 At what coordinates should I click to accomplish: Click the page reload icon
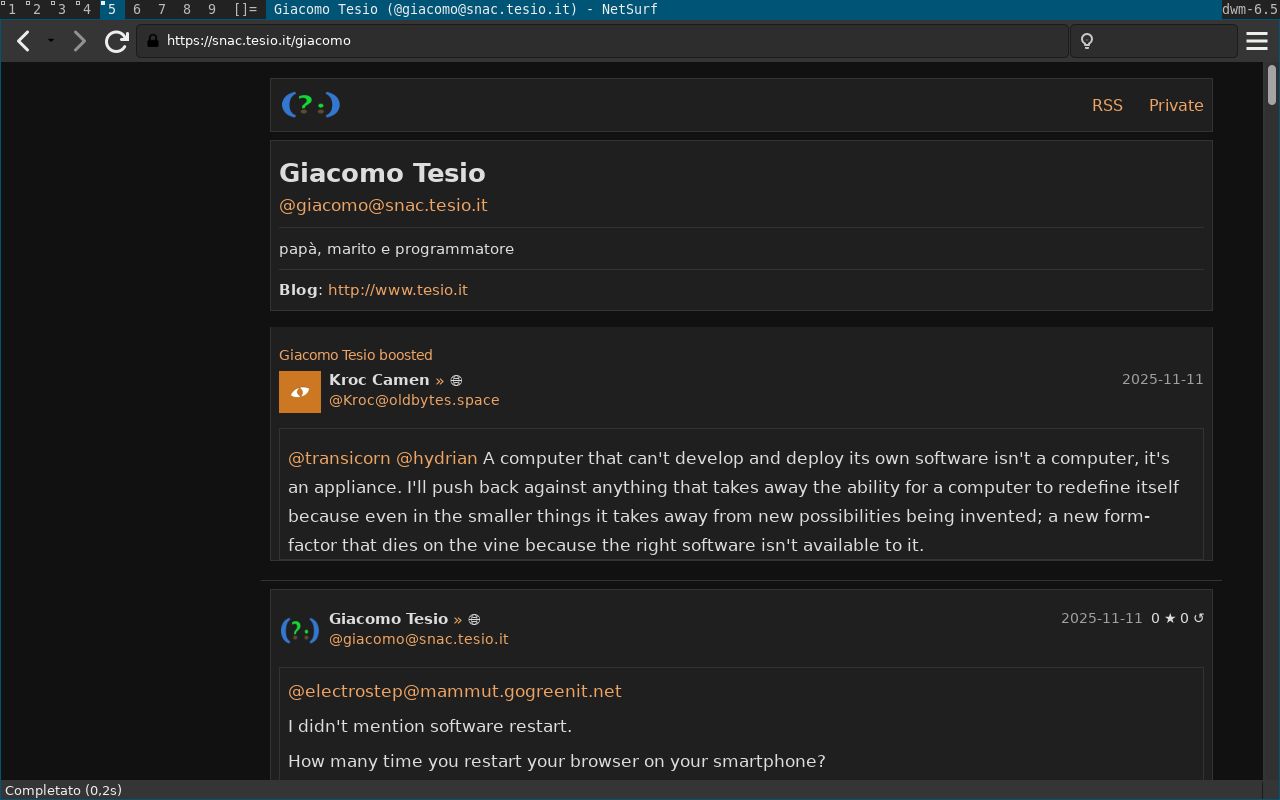(116, 41)
